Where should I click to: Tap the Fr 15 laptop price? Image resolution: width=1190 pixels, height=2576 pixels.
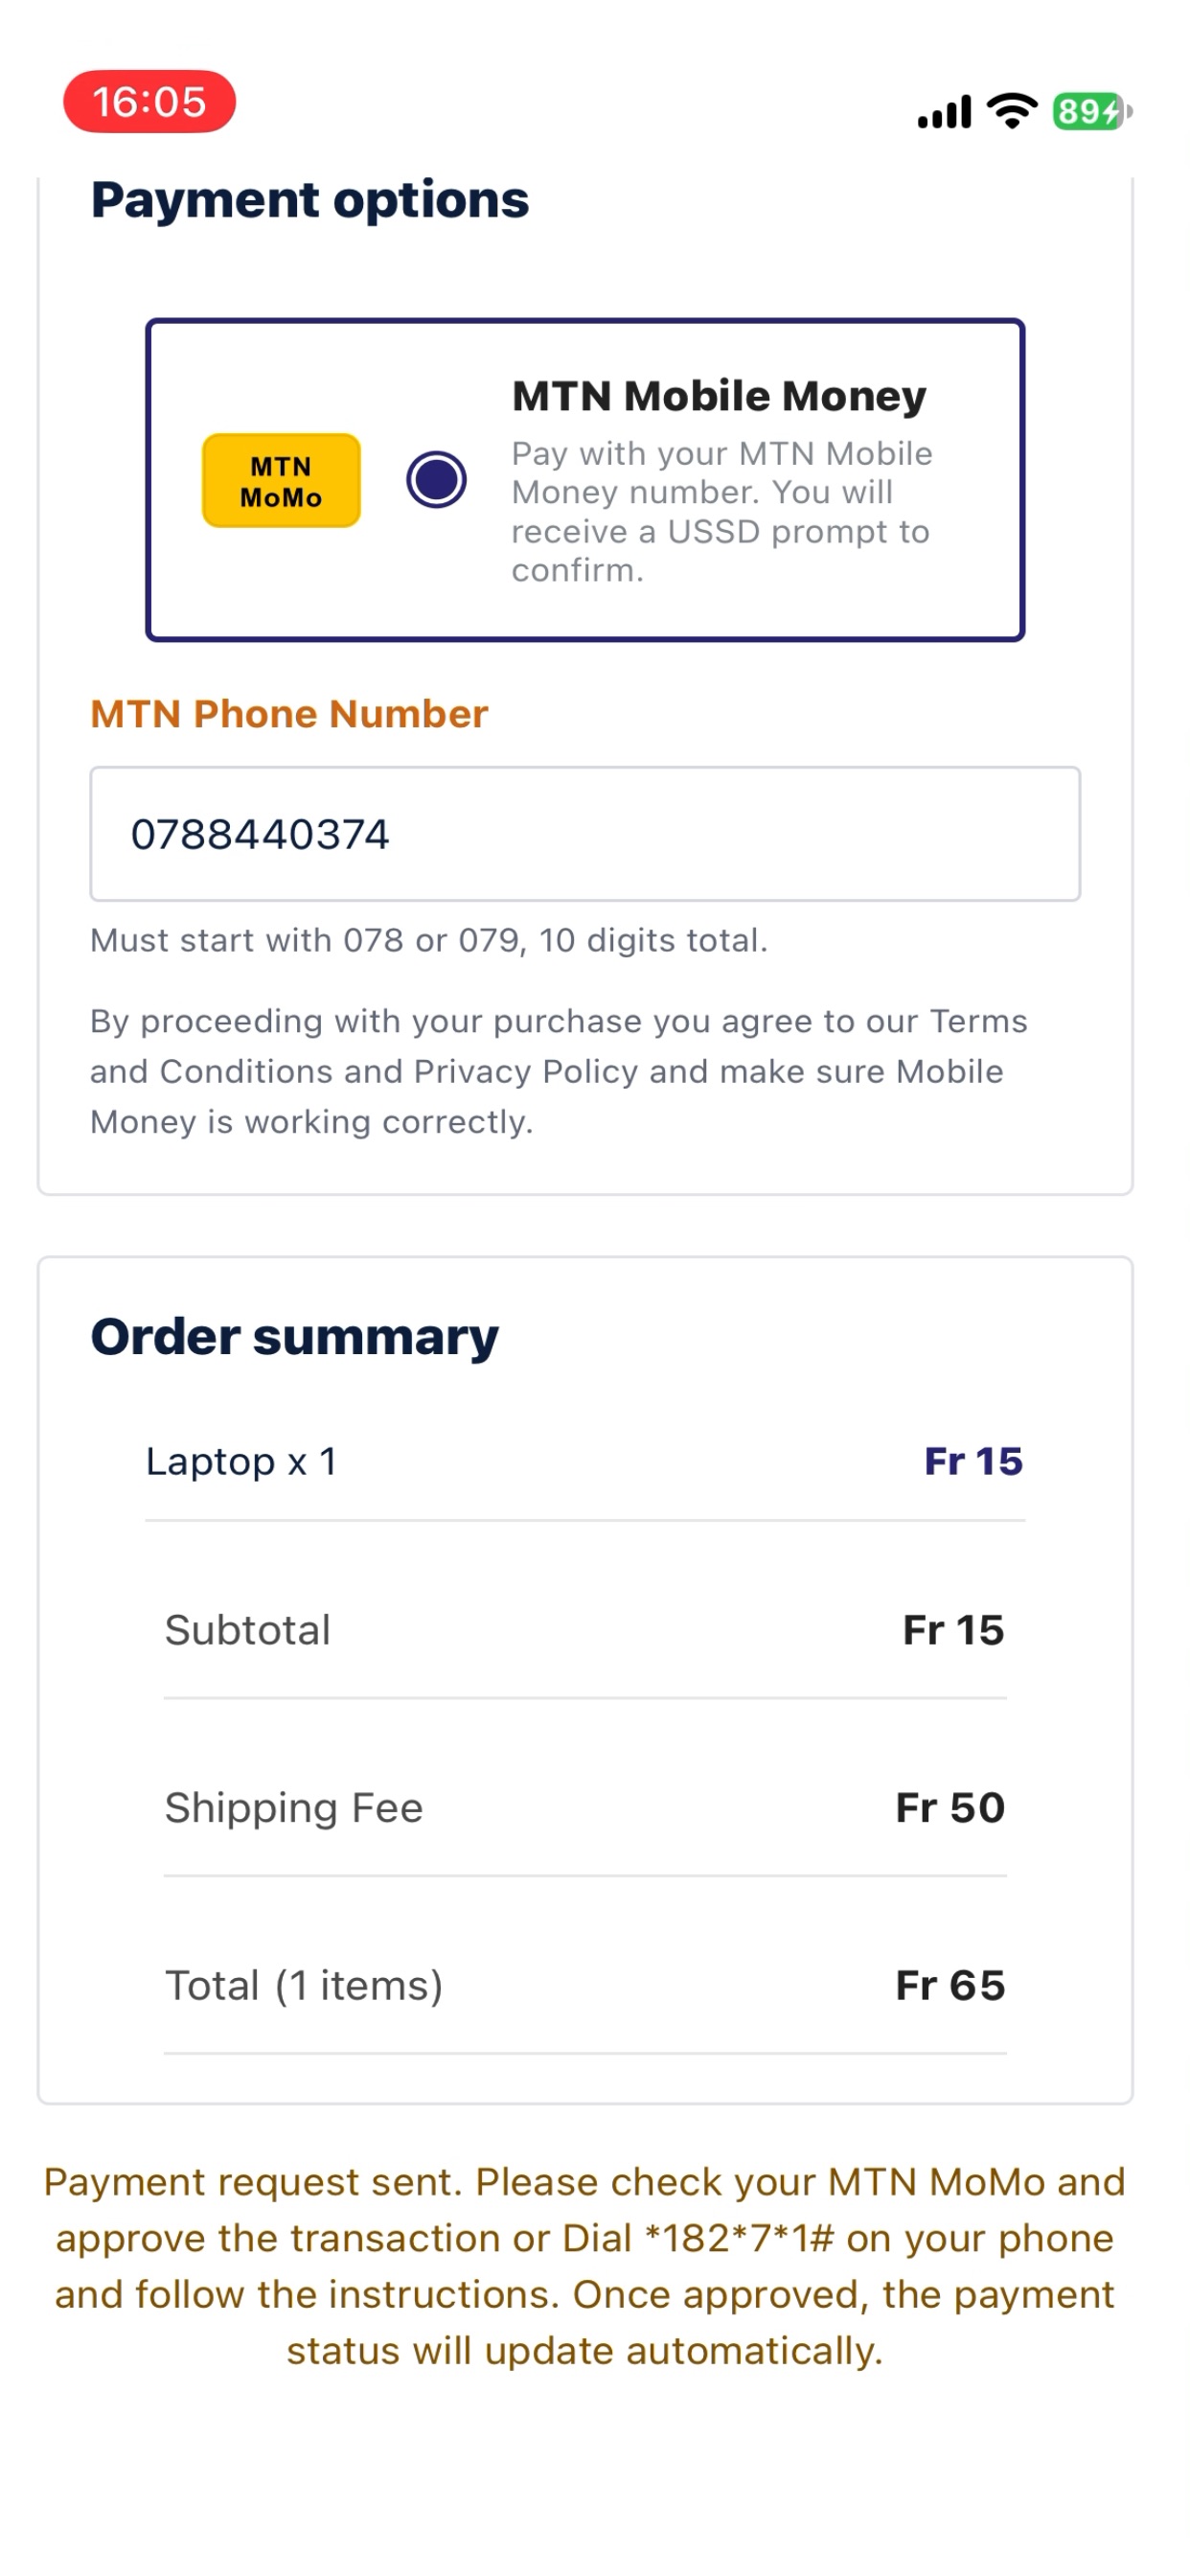(x=973, y=1461)
